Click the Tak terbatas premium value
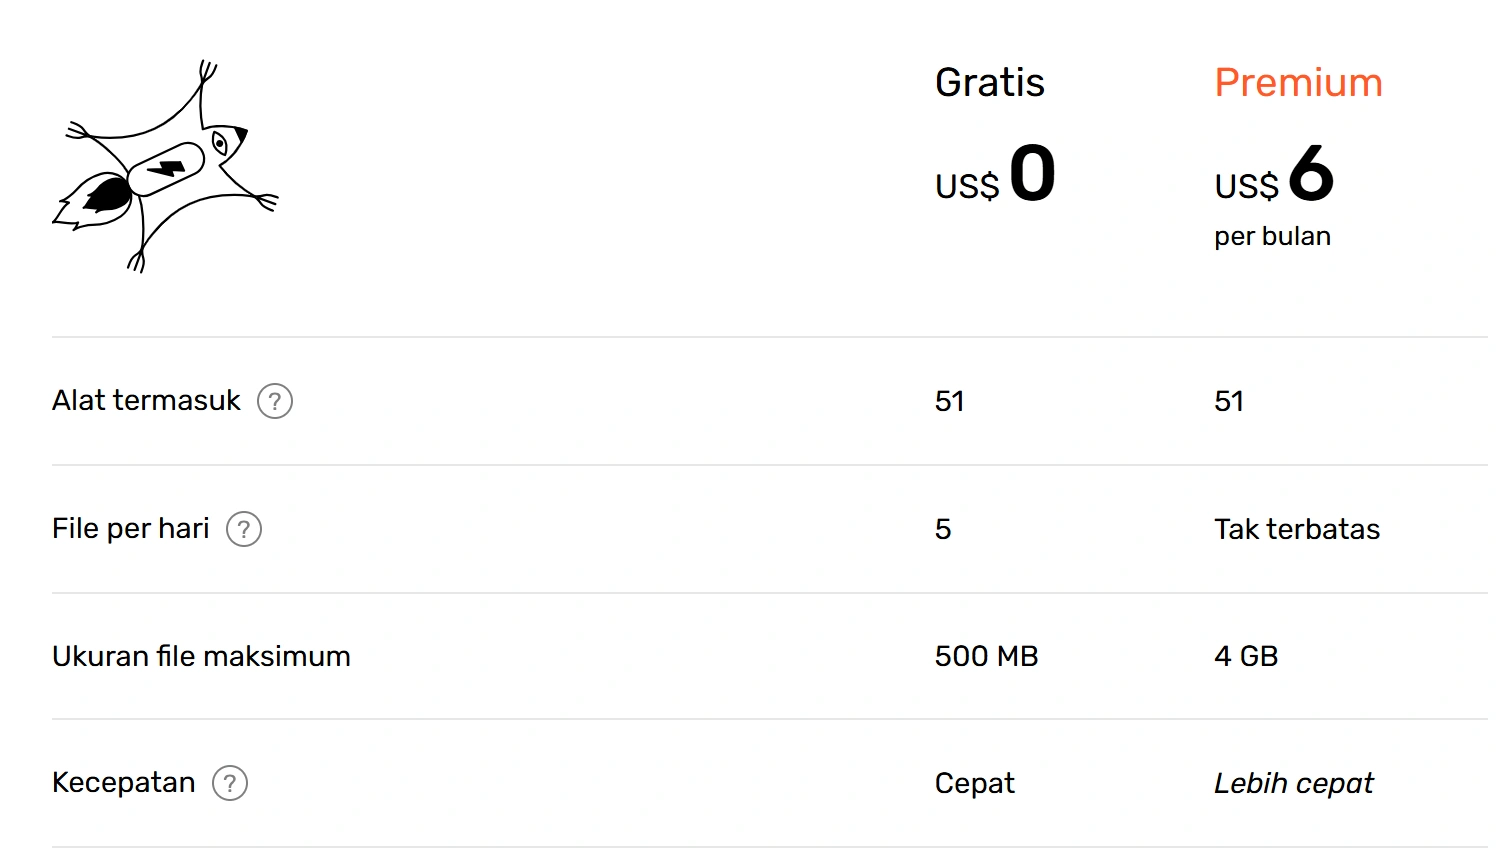The image size is (1500, 850). point(1297,529)
